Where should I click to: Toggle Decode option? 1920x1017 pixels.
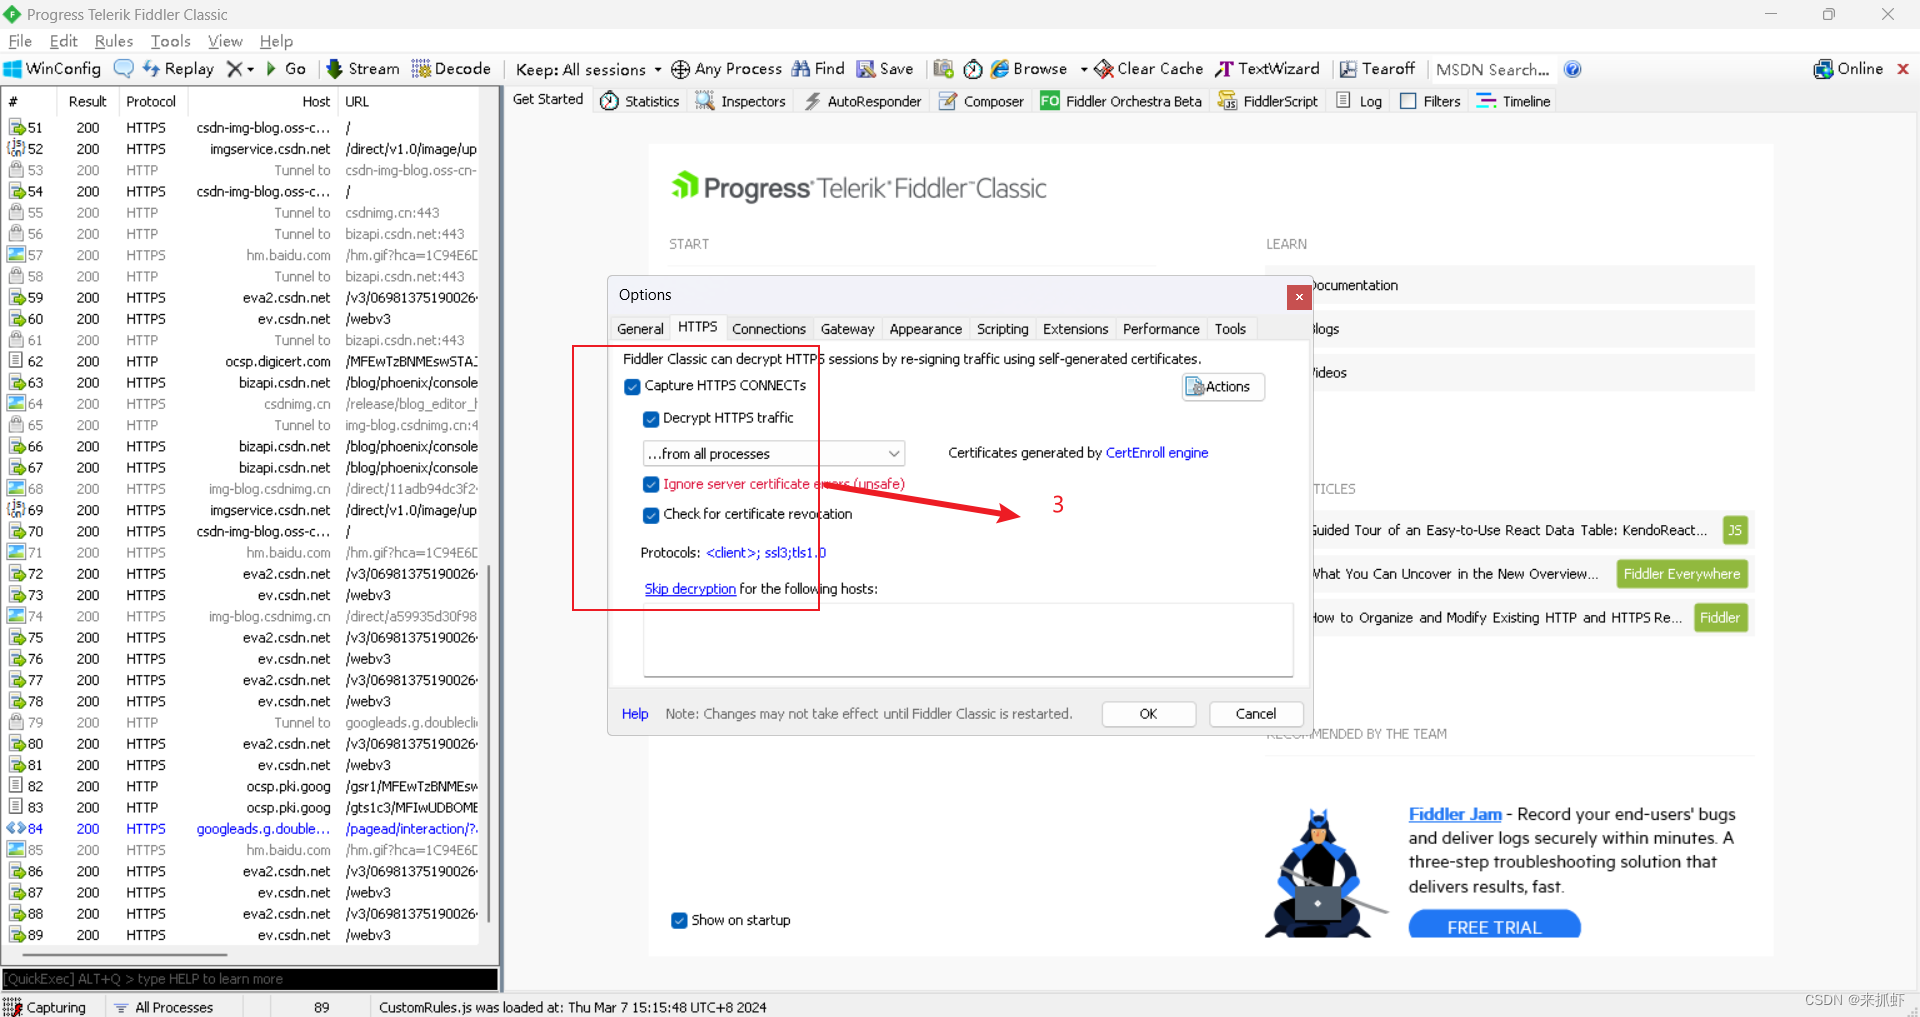point(451,69)
